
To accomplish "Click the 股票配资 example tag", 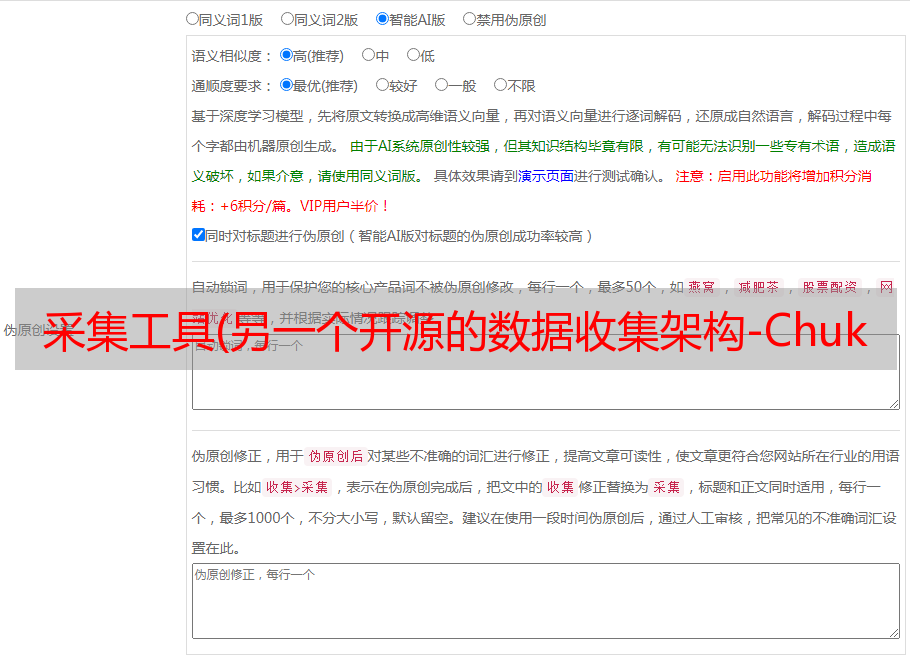I will coord(830,287).
